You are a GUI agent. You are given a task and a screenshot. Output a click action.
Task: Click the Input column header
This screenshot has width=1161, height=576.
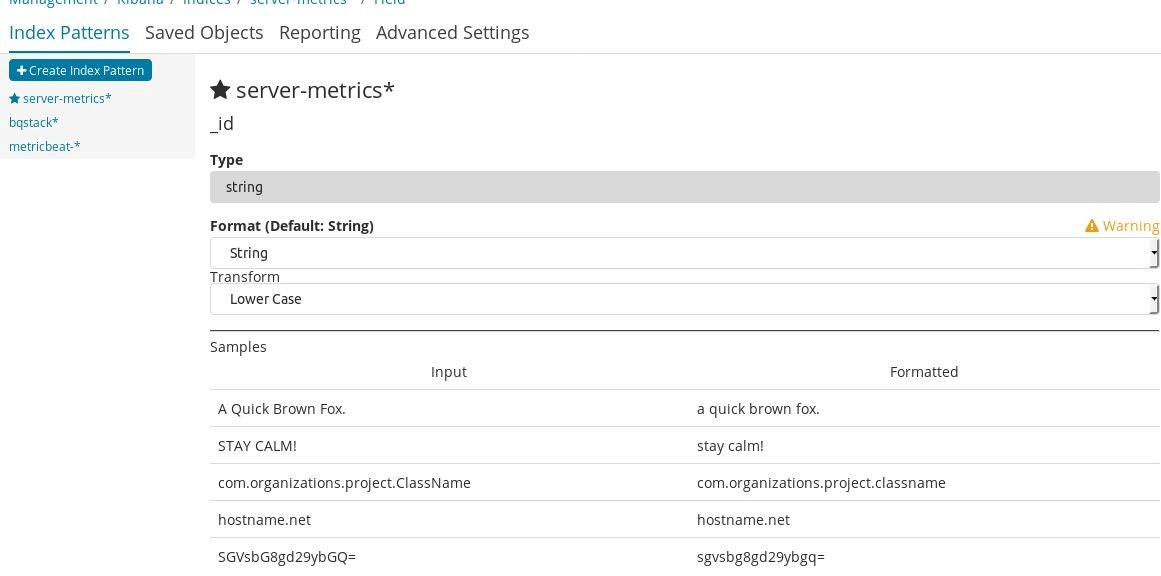449,372
